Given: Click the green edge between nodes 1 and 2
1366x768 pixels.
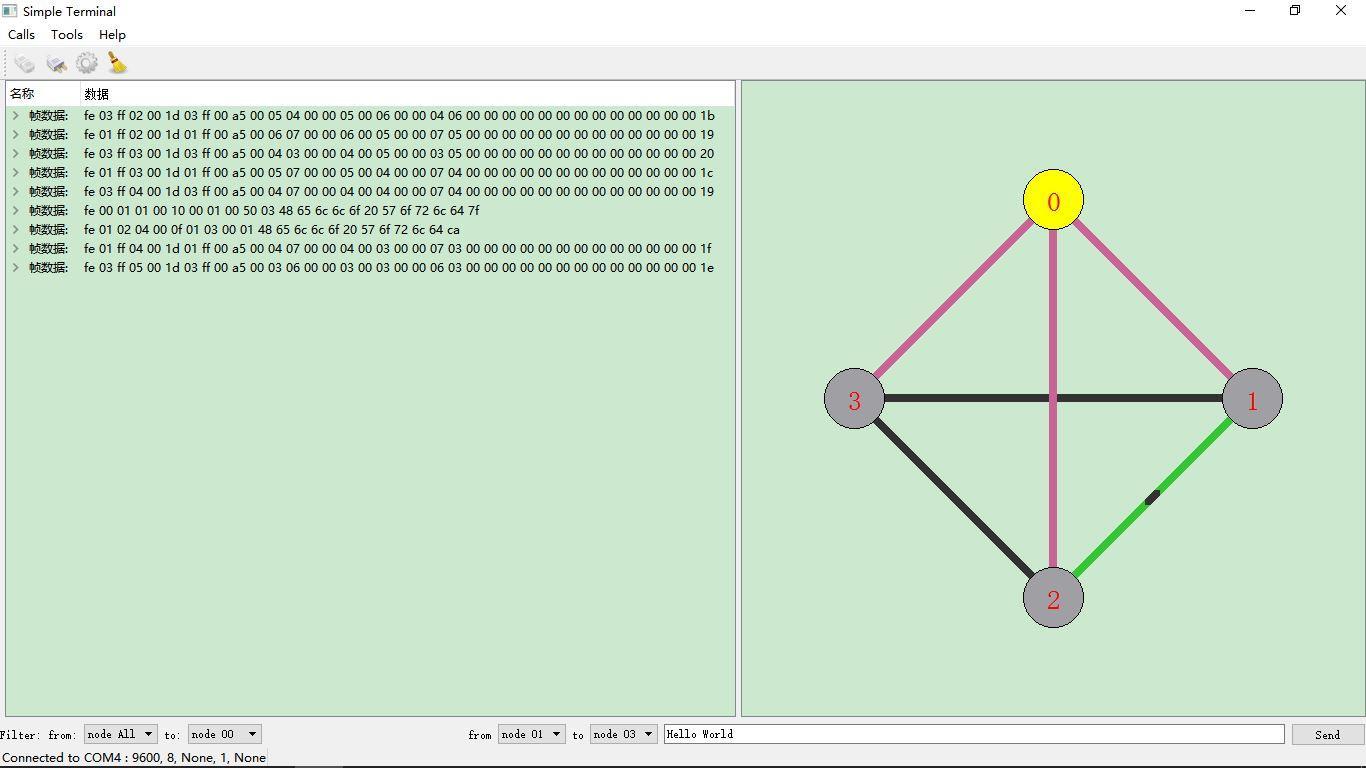Looking at the screenshot, I should (1152, 498).
